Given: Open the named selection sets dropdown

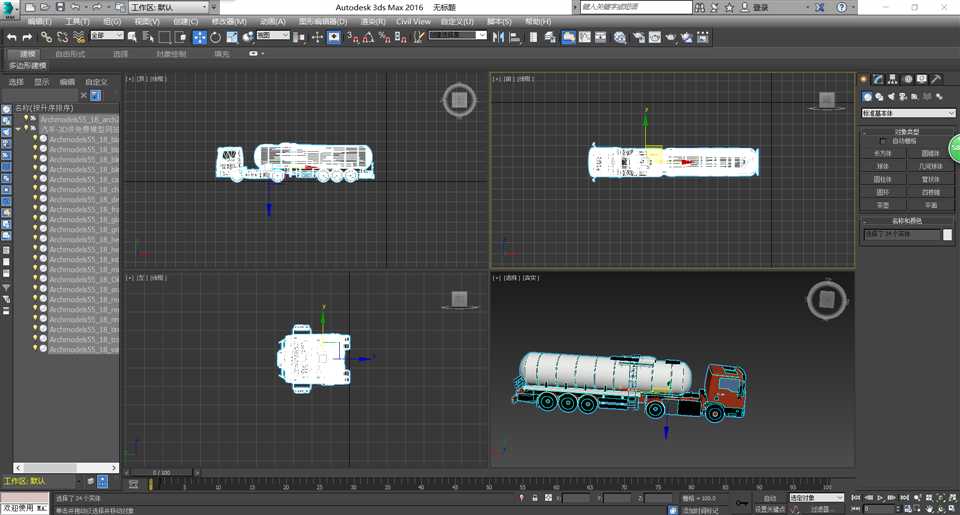Looking at the screenshot, I should pos(457,36).
